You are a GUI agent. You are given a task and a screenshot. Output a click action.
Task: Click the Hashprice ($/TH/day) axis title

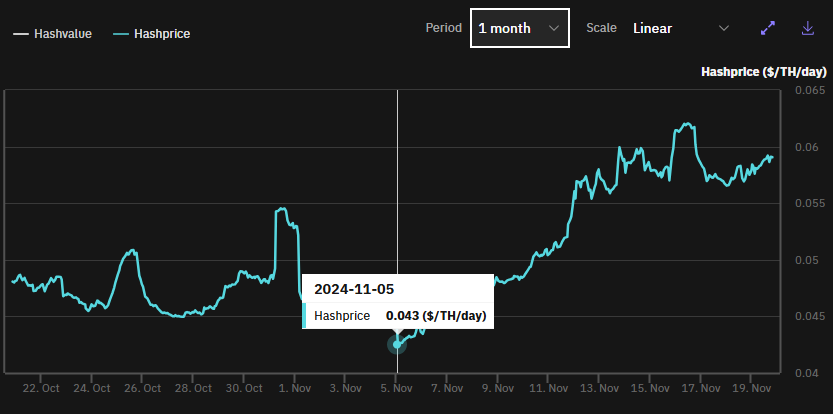coord(762,72)
